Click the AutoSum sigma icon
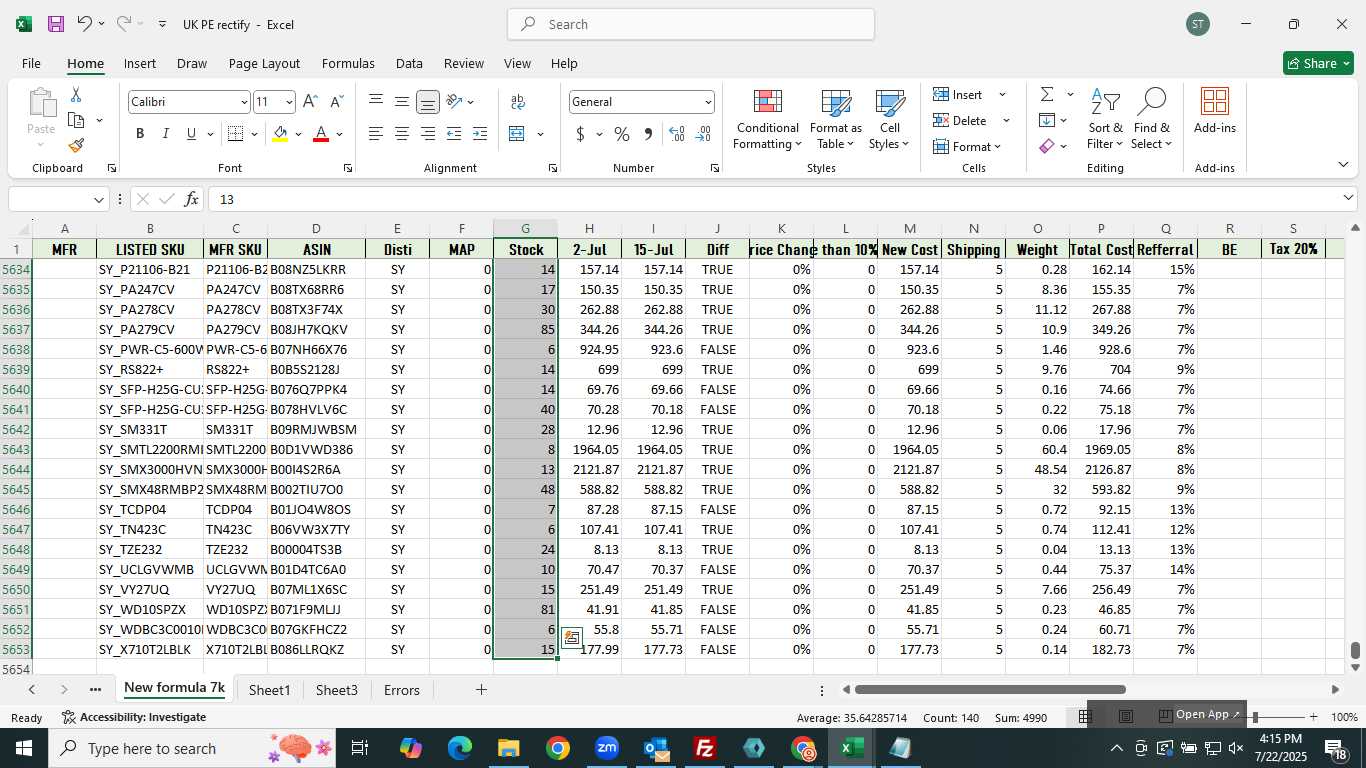 click(x=1047, y=94)
